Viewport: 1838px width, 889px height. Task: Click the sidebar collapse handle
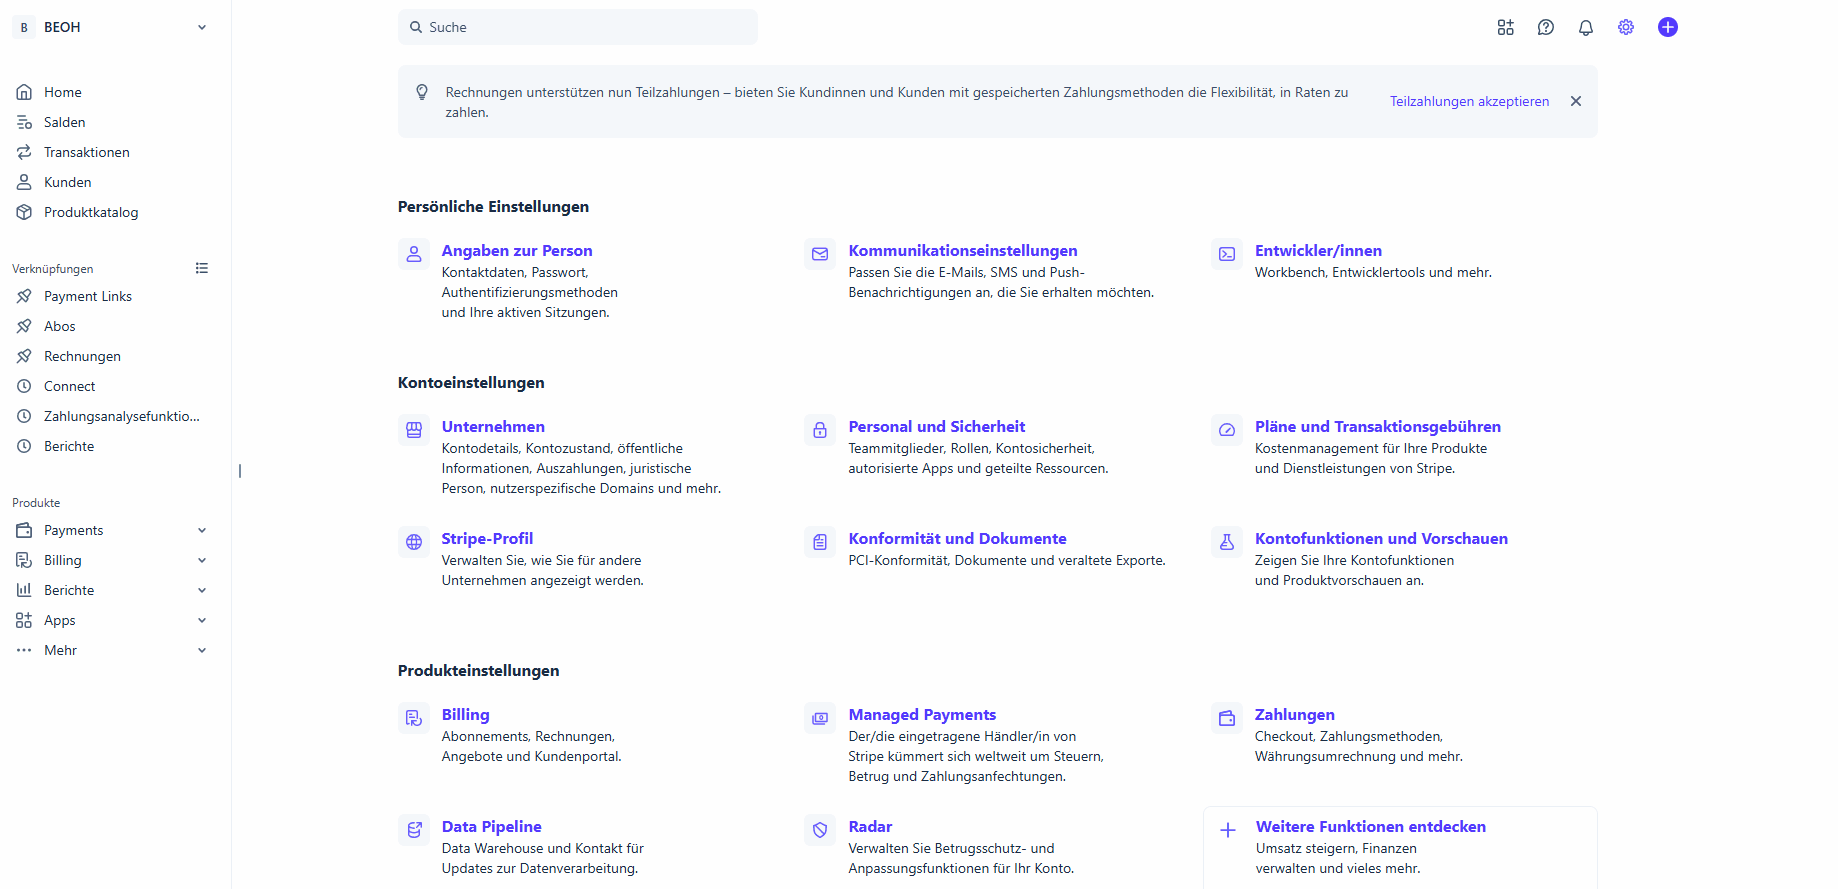pyautogui.click(x=240, y=470)
